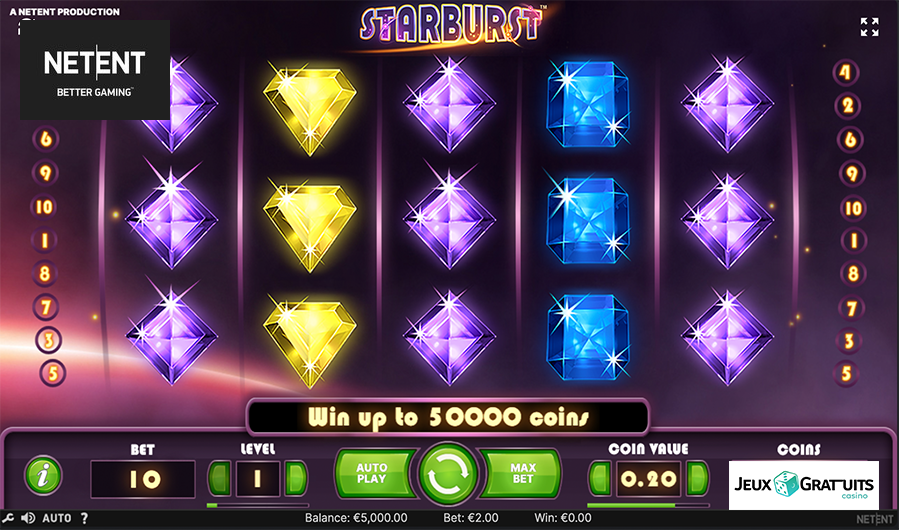Select payline 10 indicator on left

tap(44, 206)
